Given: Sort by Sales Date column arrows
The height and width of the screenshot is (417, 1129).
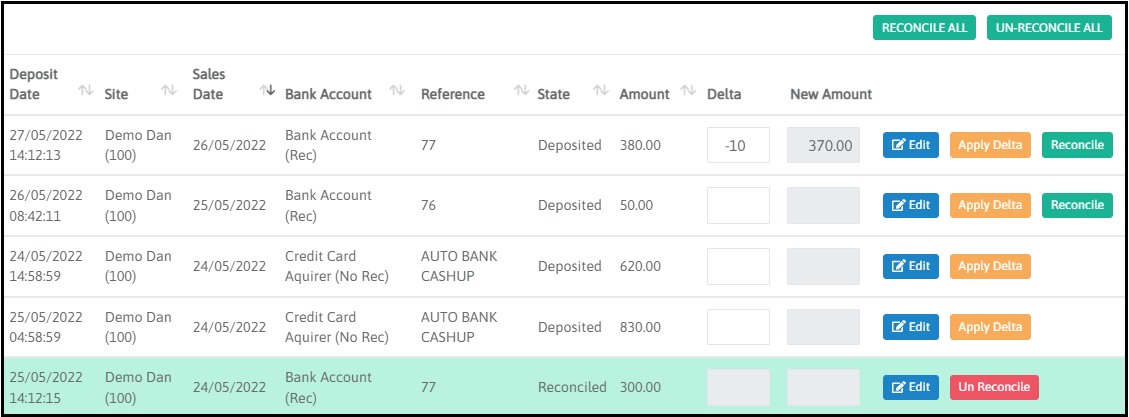Looking at the screenshot, I should tap(267, 91).
